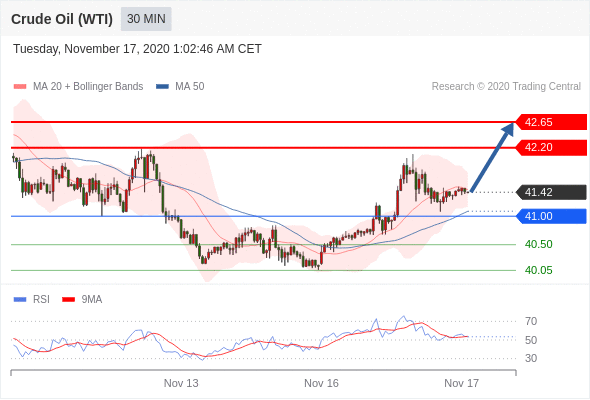Click the Nov 13 date axis label

pos(181,383)
